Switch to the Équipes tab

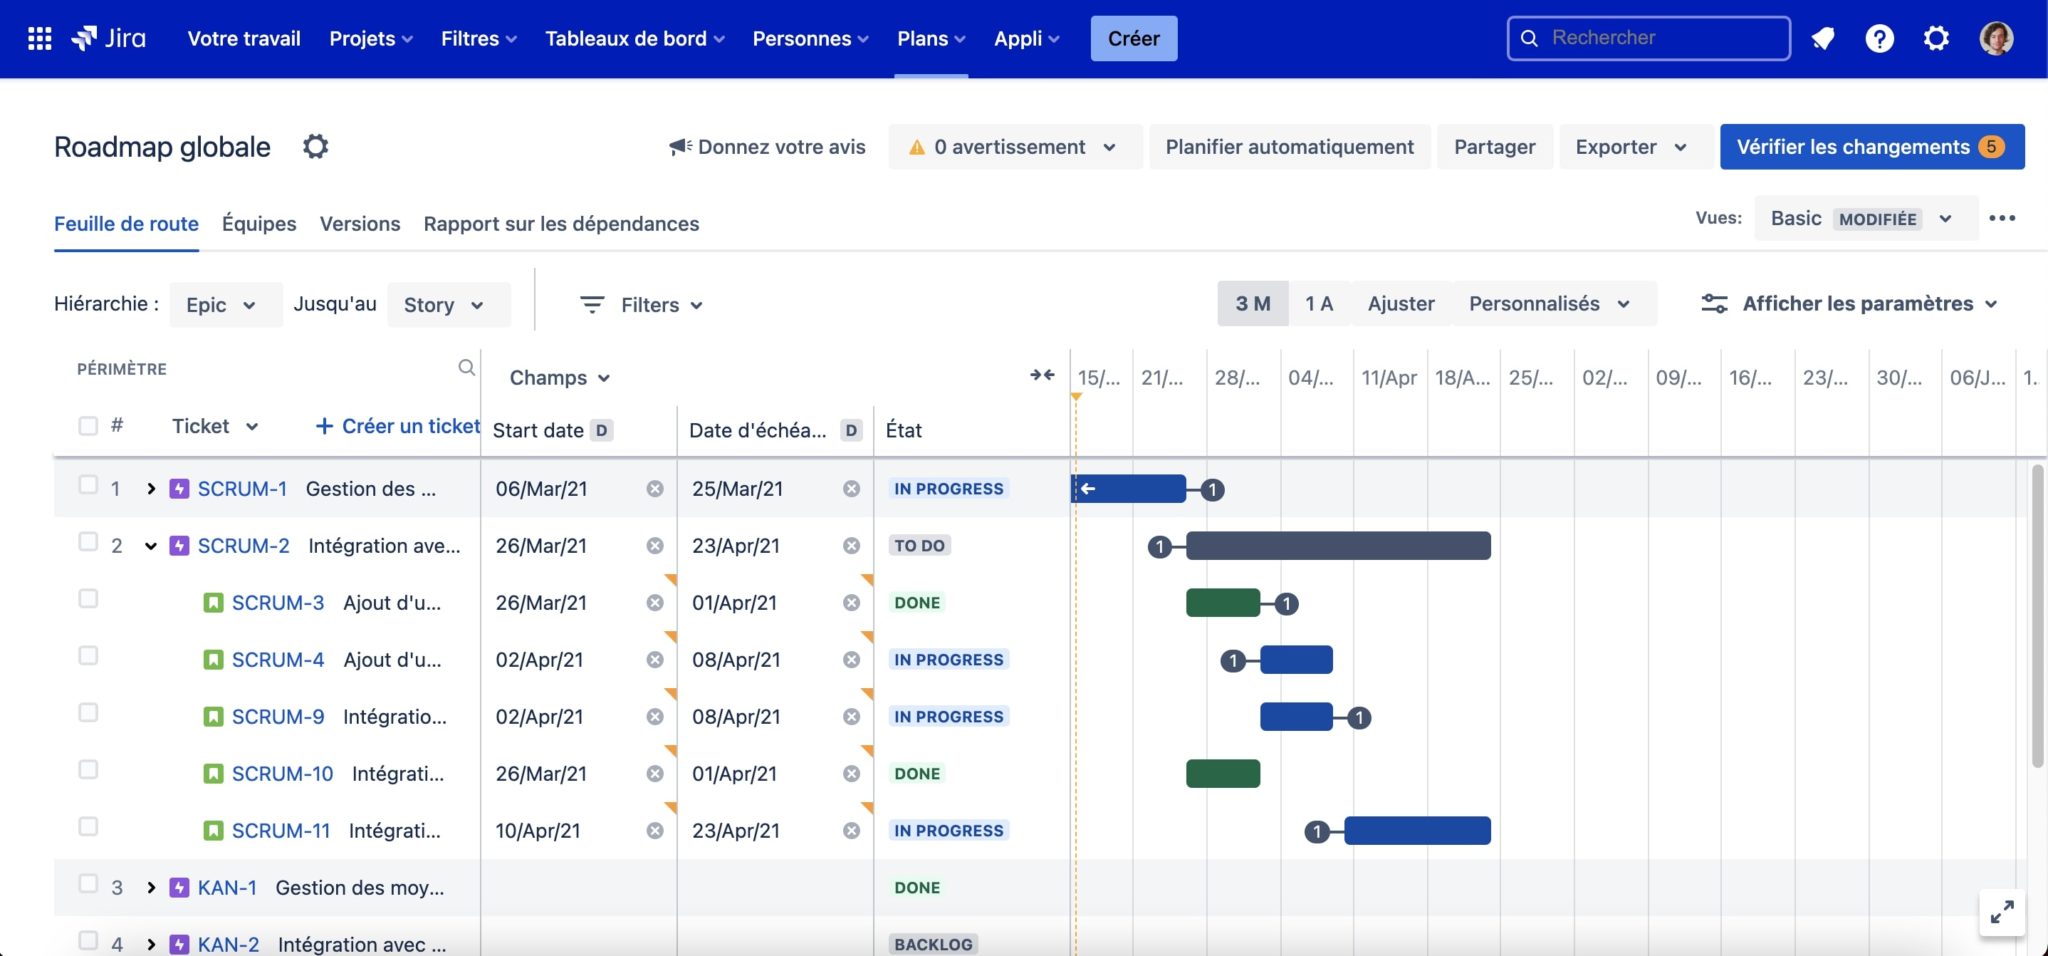pos(259,223)
